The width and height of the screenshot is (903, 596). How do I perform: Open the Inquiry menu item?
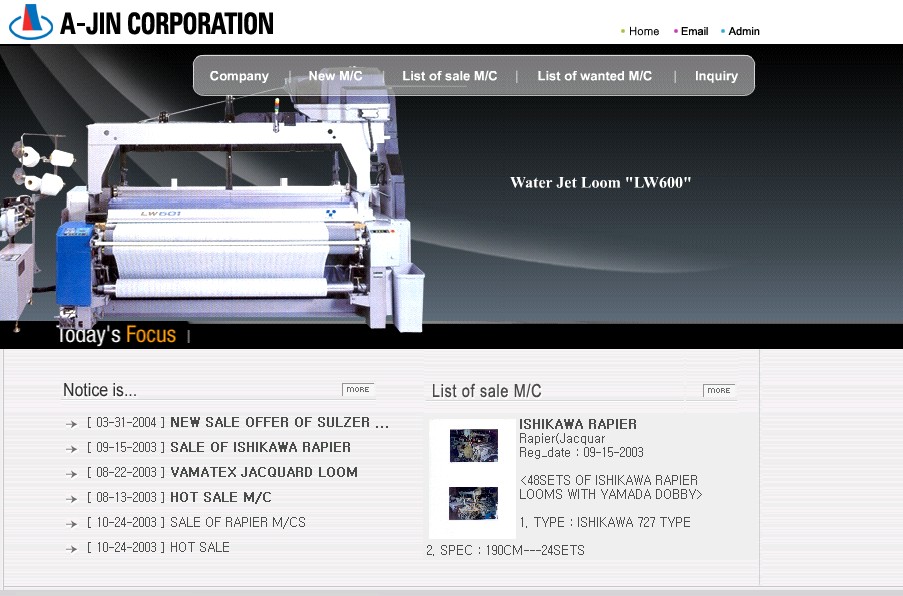point(716,76)
